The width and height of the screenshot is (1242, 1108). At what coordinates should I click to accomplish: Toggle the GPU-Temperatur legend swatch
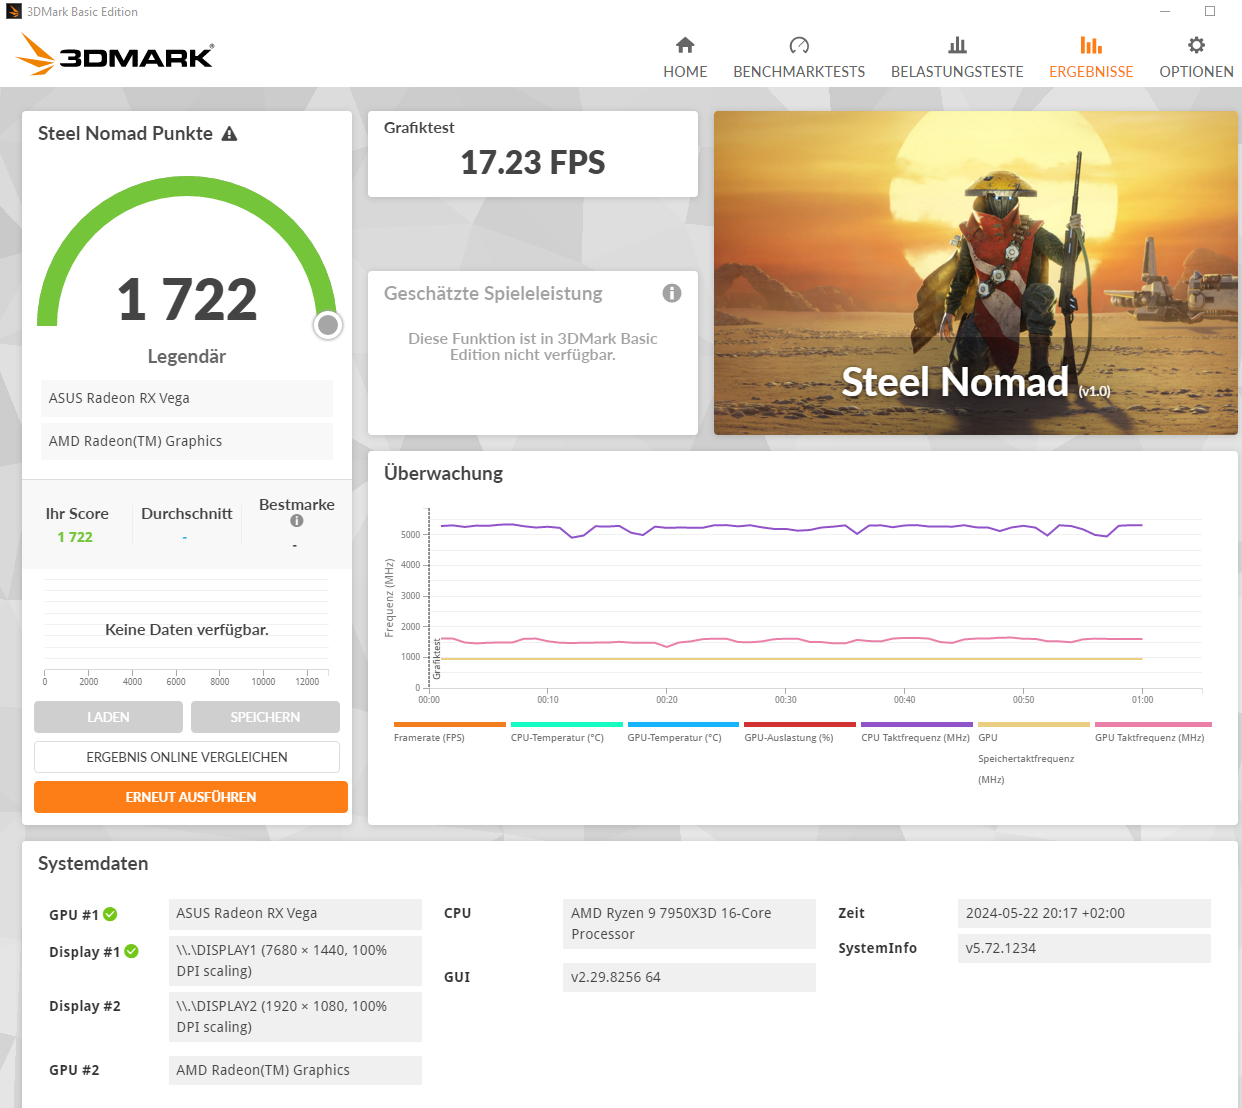[683, 724]
